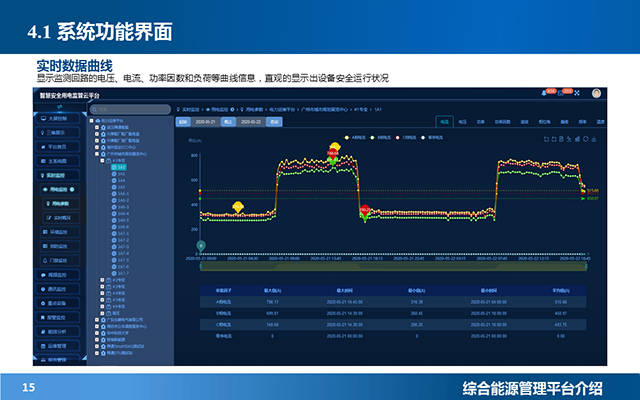Image resolution: width=640 pixels, height=400 pixels.
Task: Click the left handle of the data zoom slider
Action: 200,267
